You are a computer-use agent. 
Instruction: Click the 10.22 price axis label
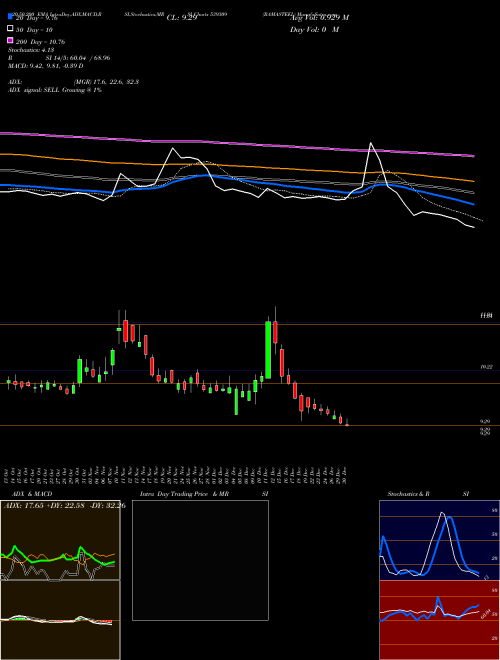tap(486, 367)
